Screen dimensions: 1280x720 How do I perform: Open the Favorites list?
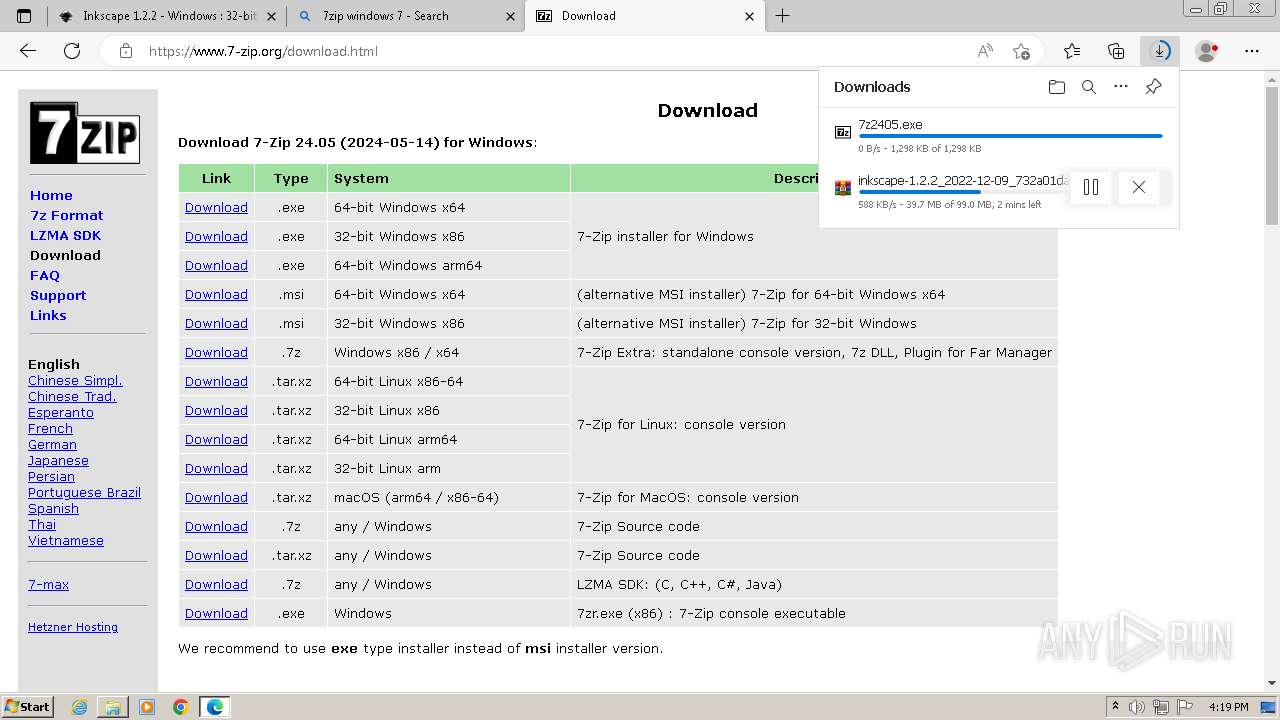pos(1072,51)
